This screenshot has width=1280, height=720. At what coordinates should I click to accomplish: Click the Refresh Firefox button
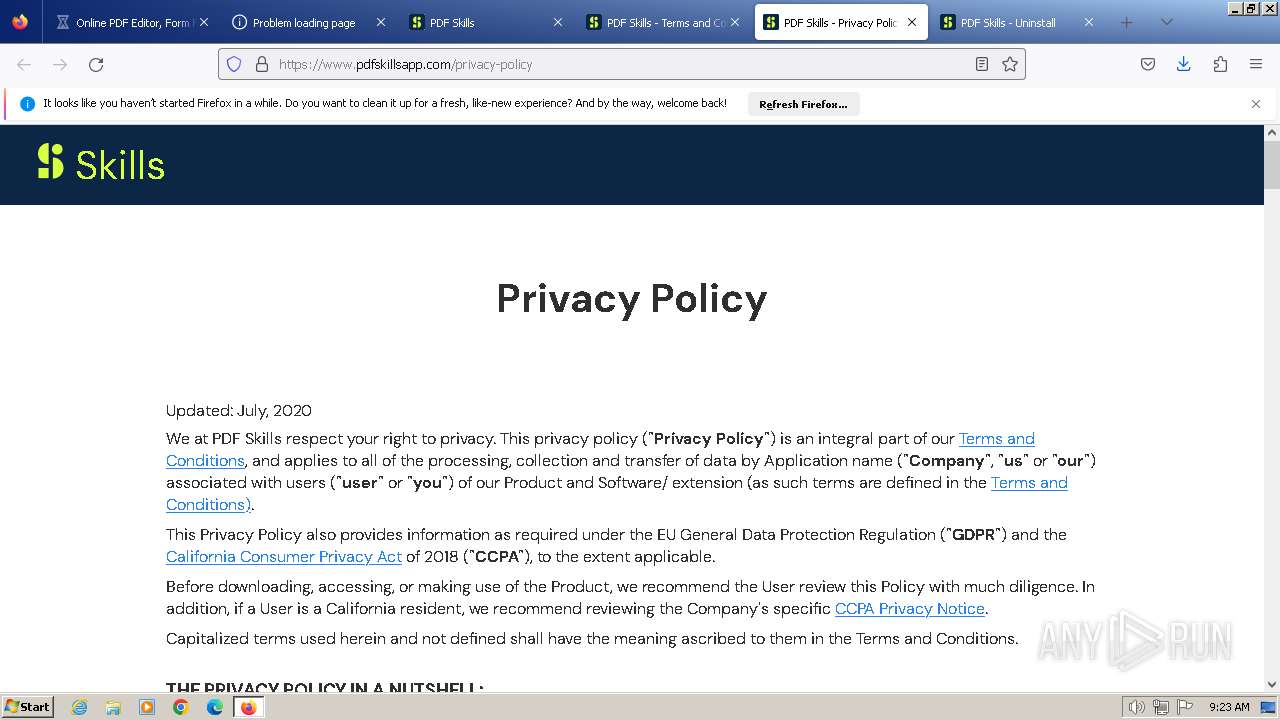[x=803, y=104]
